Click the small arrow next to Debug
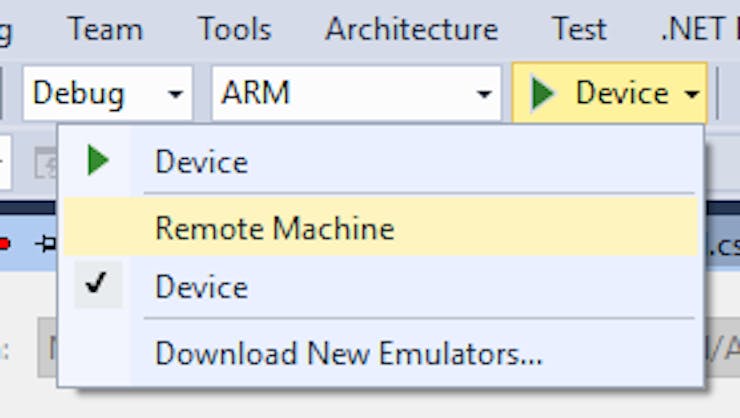 [176, 94]
